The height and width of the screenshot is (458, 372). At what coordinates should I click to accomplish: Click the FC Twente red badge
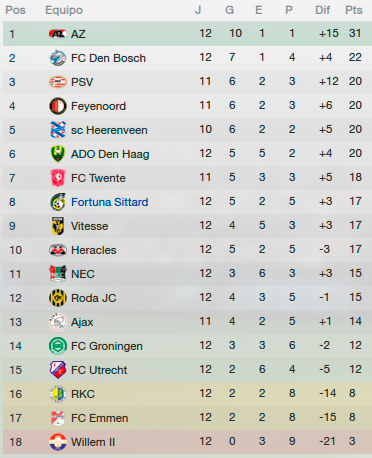pos(58,178)
